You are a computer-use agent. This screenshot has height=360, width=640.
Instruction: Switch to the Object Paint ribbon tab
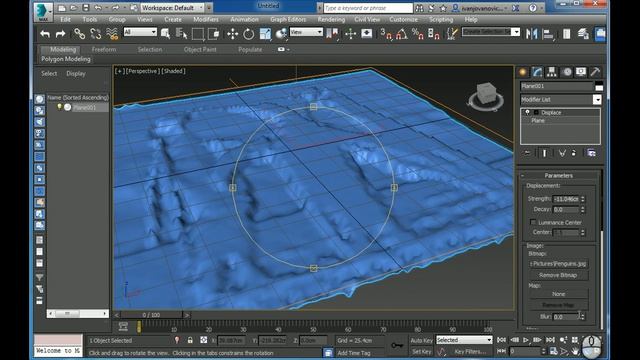coord(200,49)
